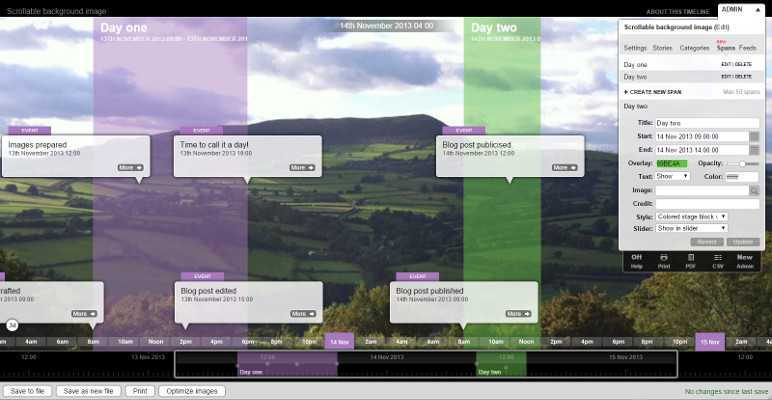The height and width of the screenshot is (400, 772).
Task: Open More on Blog post publicised
Action: [x=565, y=167]
